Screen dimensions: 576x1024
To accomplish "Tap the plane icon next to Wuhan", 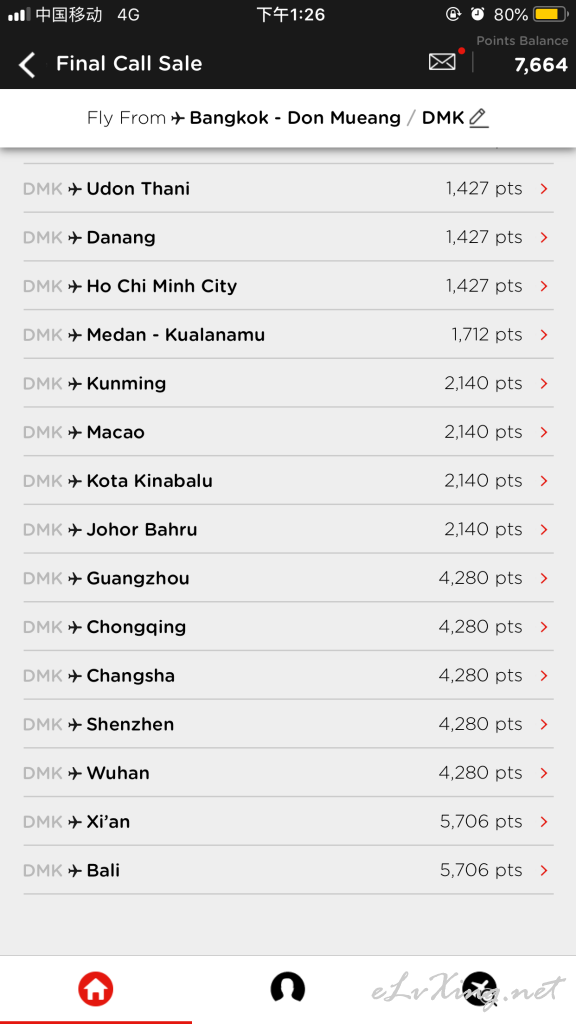I will (x=75, y=773).
